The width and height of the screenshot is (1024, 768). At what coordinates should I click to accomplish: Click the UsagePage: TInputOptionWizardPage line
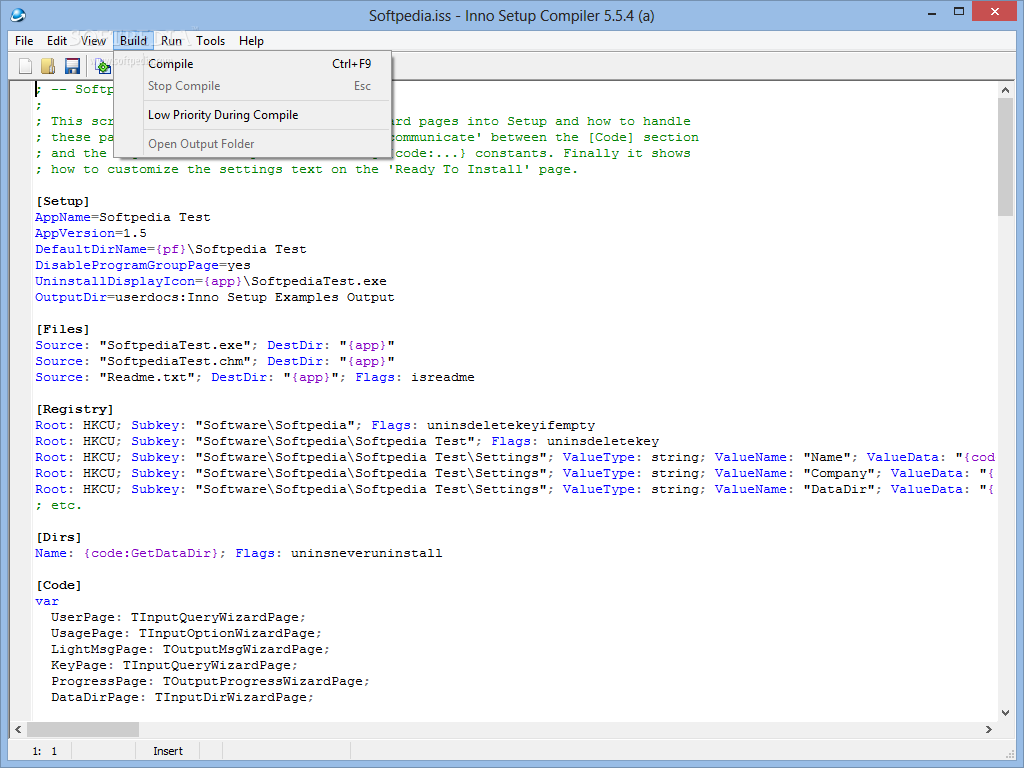click(186, 633)
